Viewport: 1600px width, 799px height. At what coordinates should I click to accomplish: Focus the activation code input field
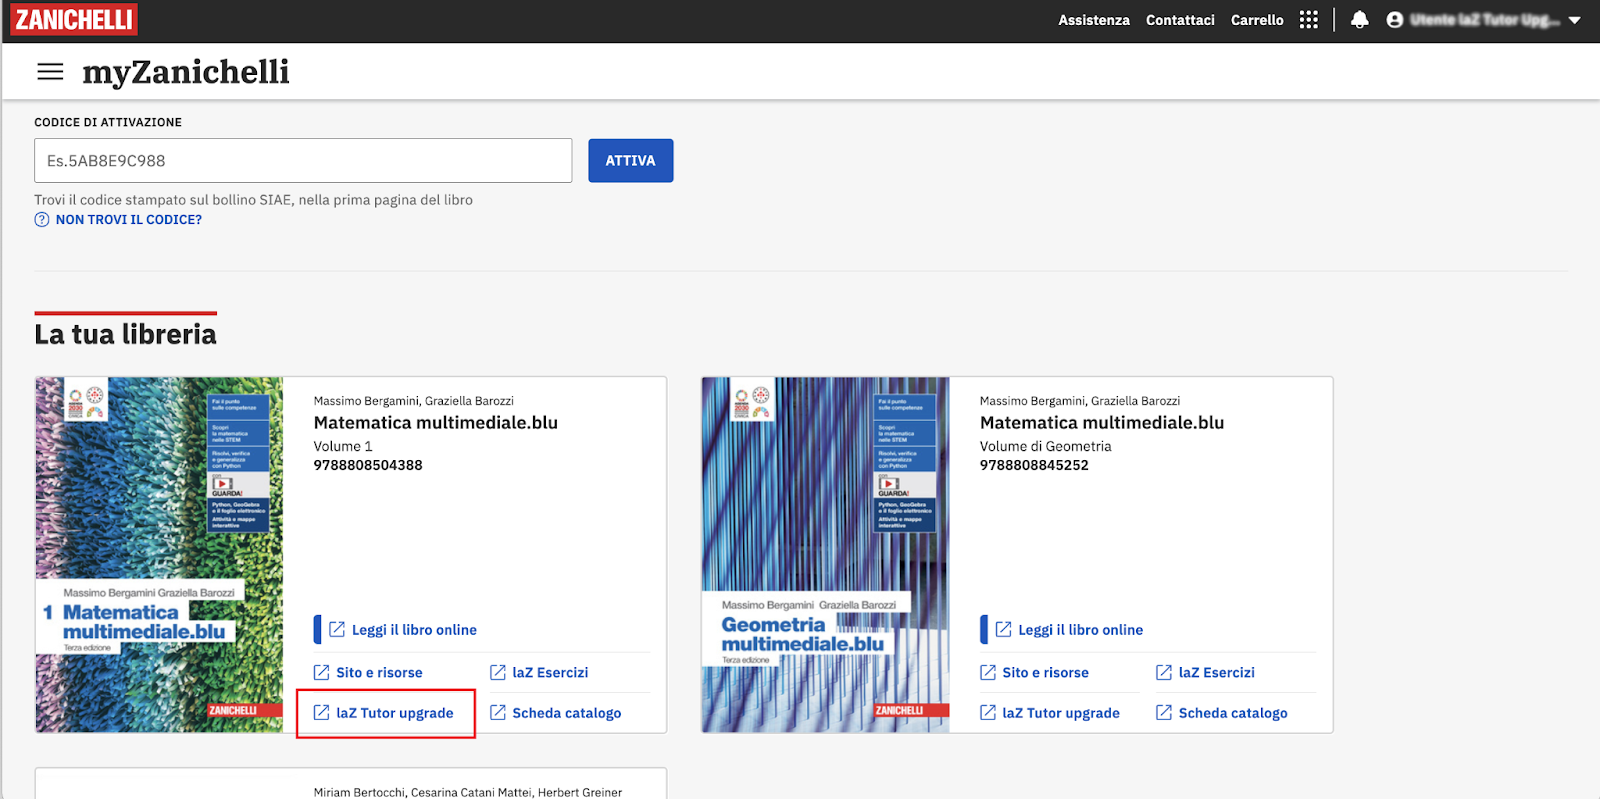tap(303, 160)
